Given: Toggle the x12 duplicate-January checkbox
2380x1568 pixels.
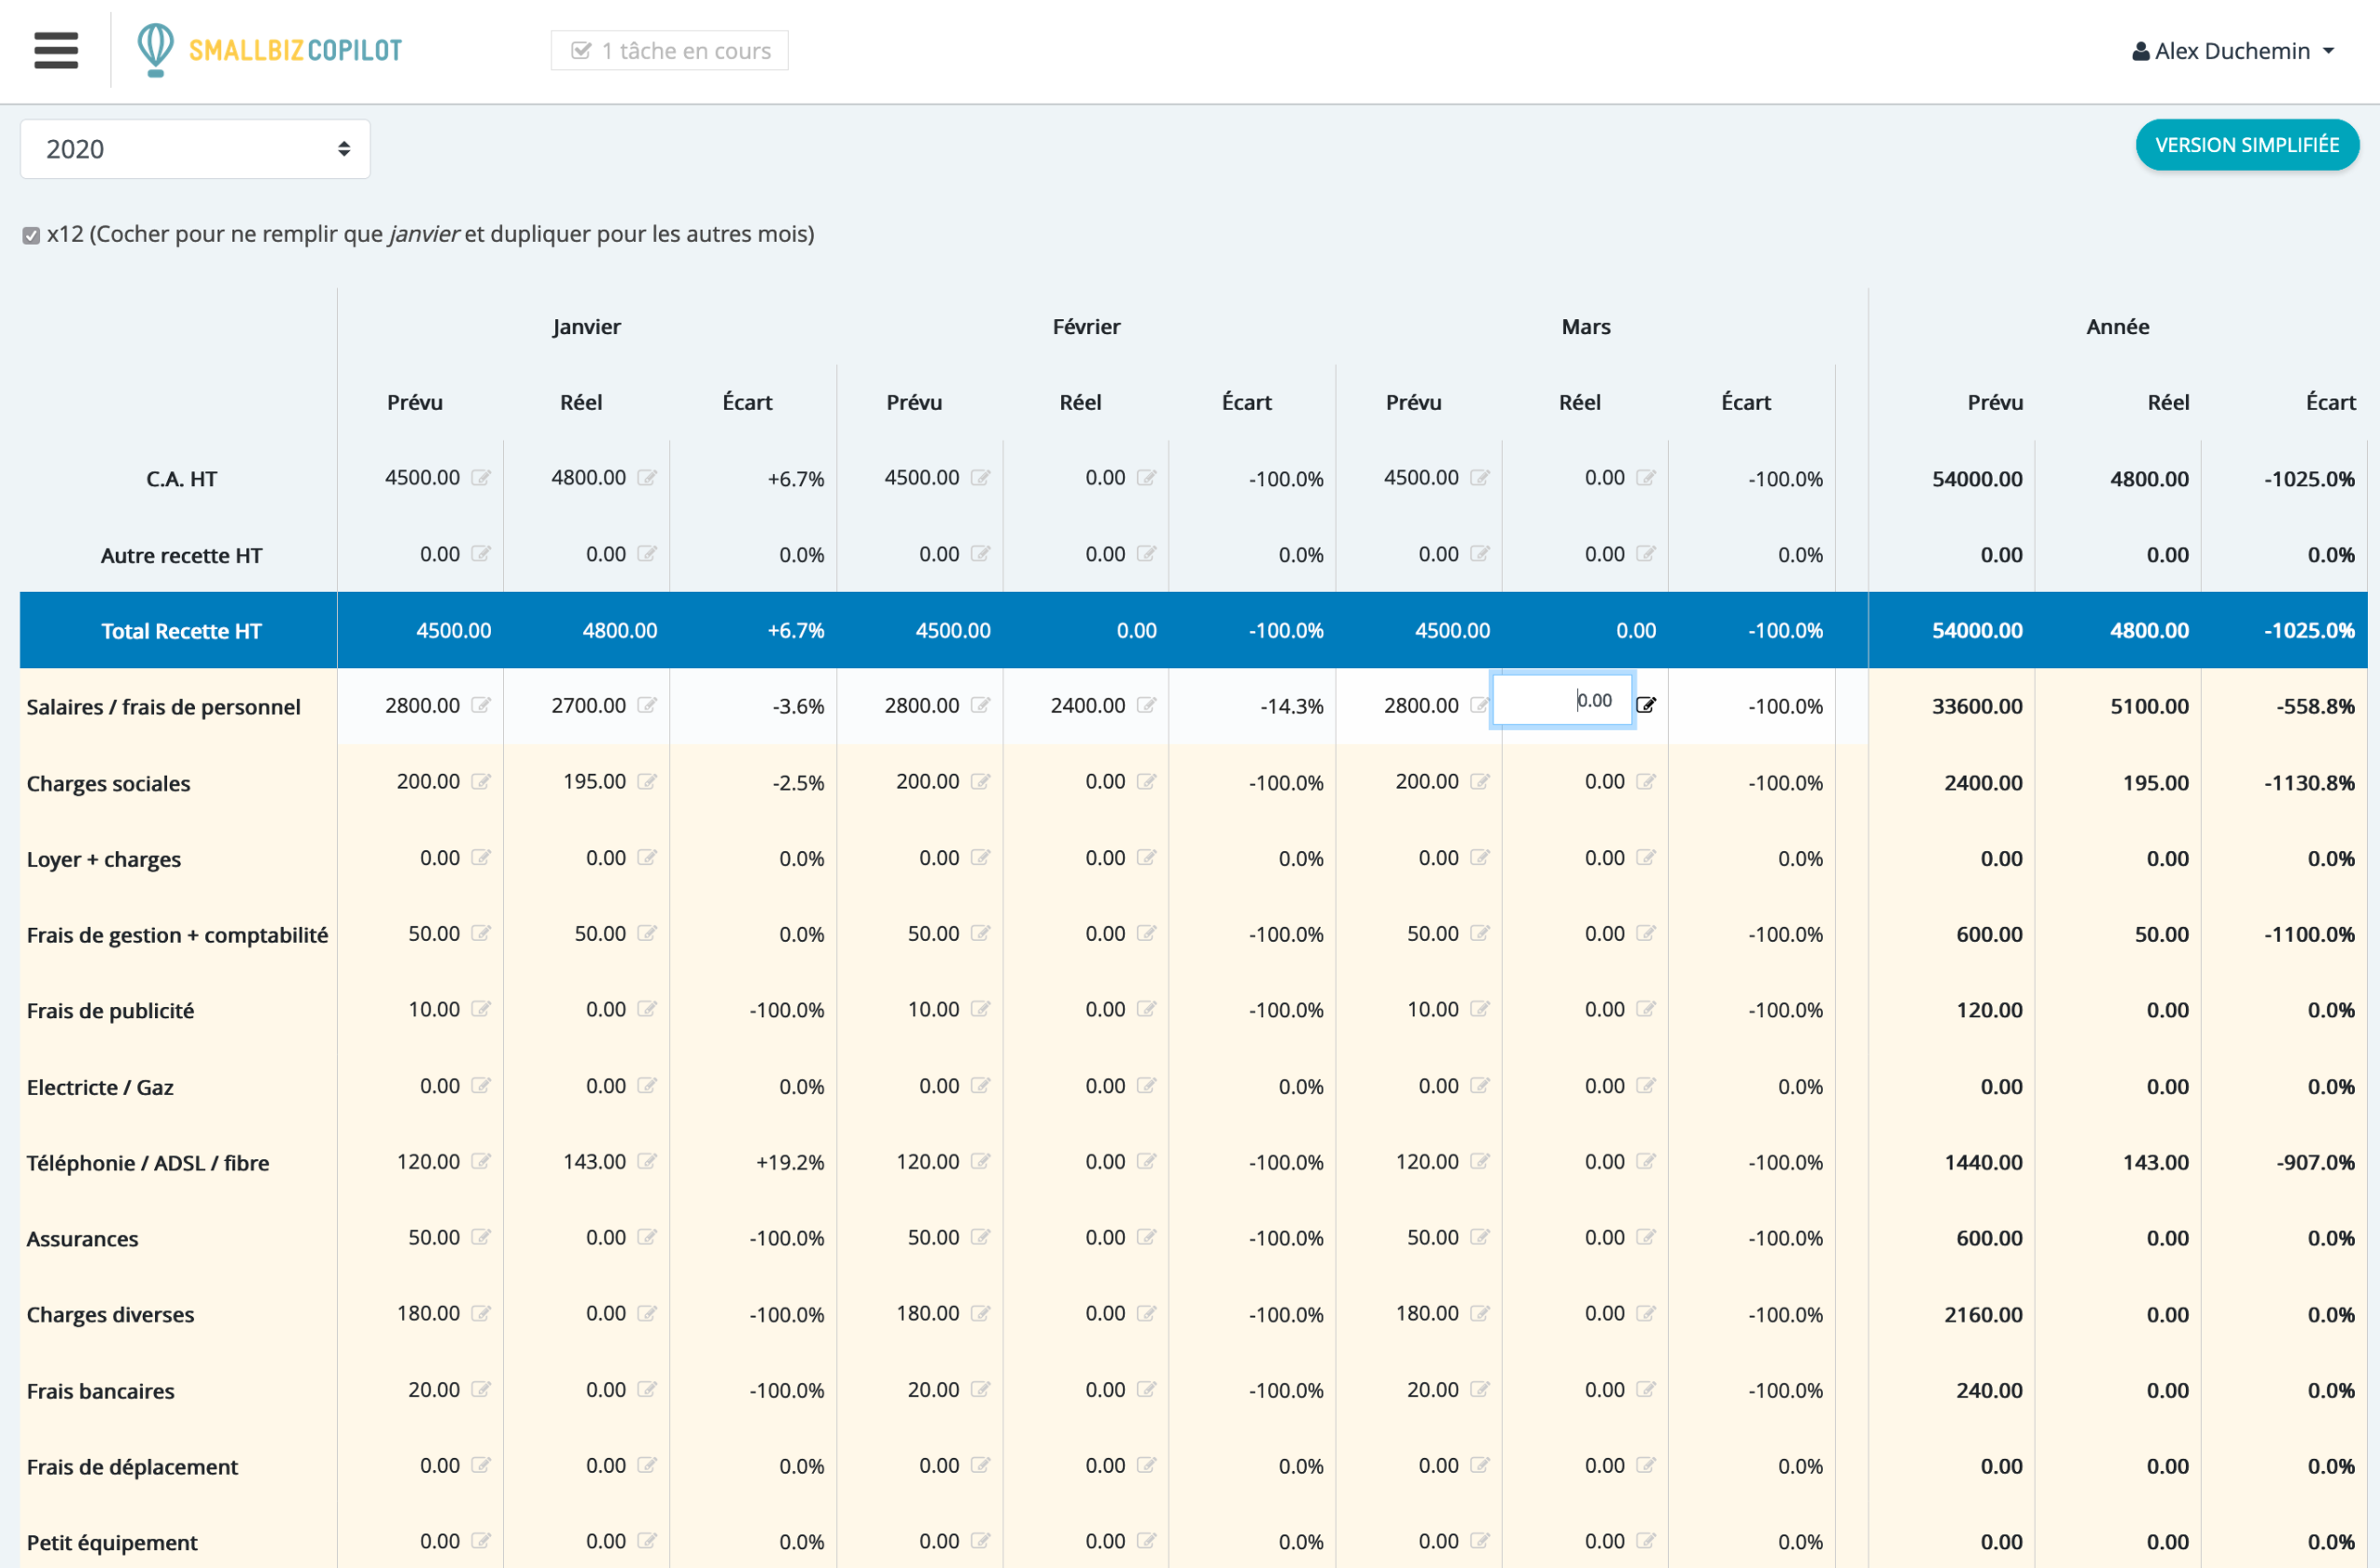Looking at the screenshot, I should point(31,235).
